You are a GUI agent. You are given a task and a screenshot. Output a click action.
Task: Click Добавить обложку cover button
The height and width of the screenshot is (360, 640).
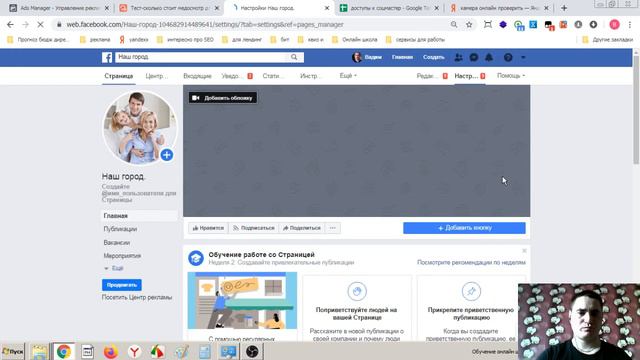click(222, 98)
